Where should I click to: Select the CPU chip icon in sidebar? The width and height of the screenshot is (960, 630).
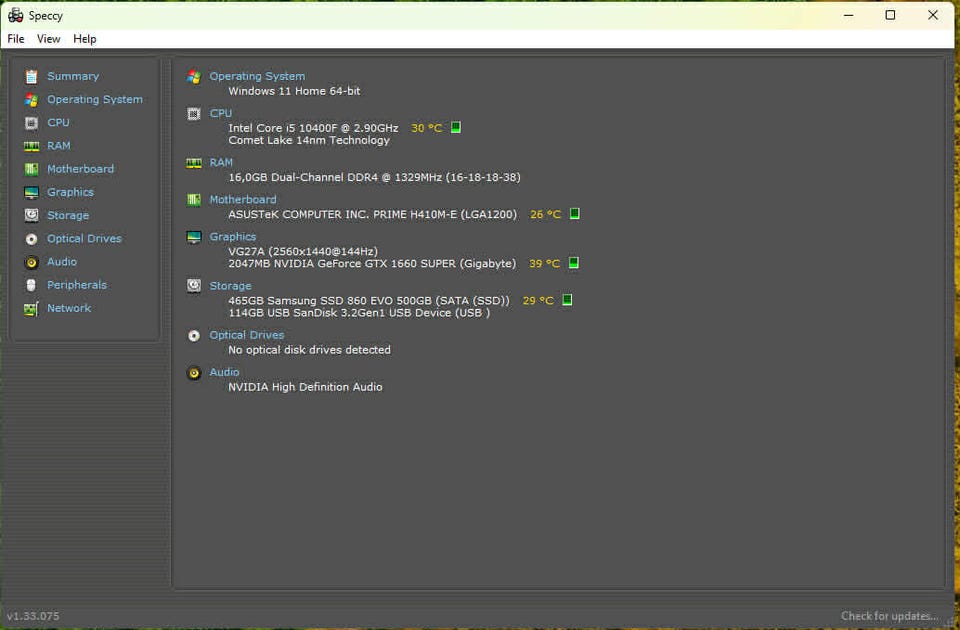31,123
